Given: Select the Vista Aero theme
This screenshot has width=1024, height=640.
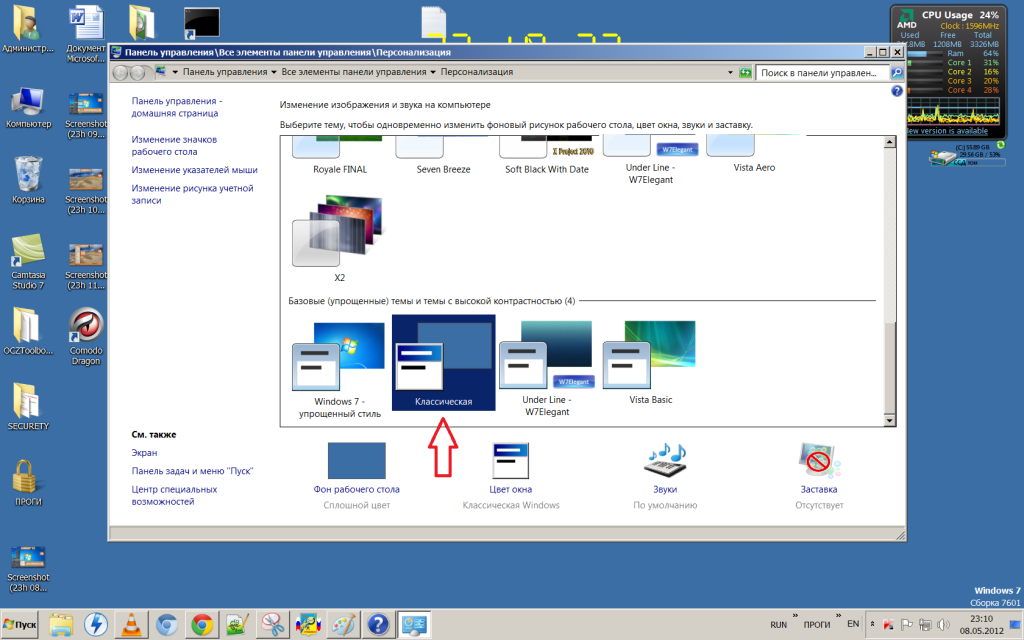Looking at the screenshot, I should (754, 155).
